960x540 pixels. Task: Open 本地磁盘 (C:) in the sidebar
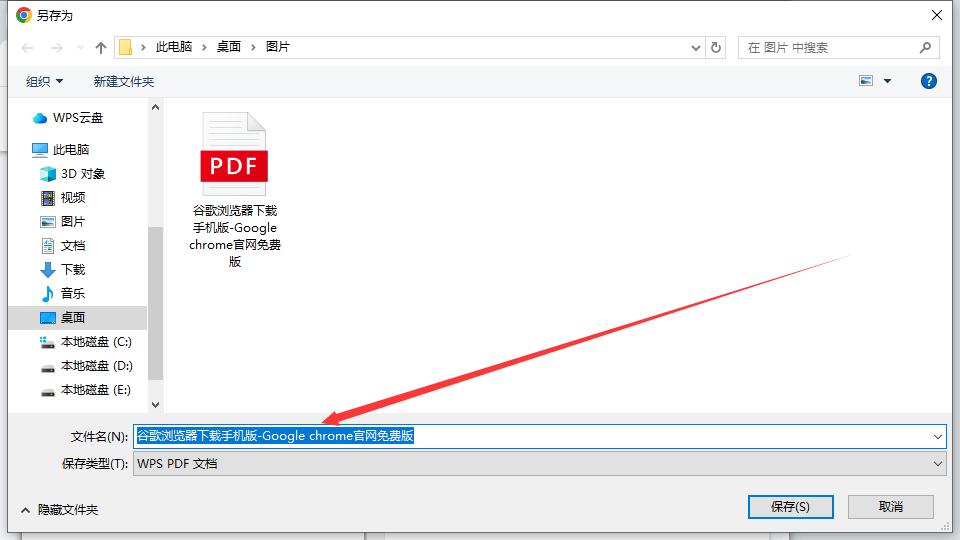(x=86, y=342)
